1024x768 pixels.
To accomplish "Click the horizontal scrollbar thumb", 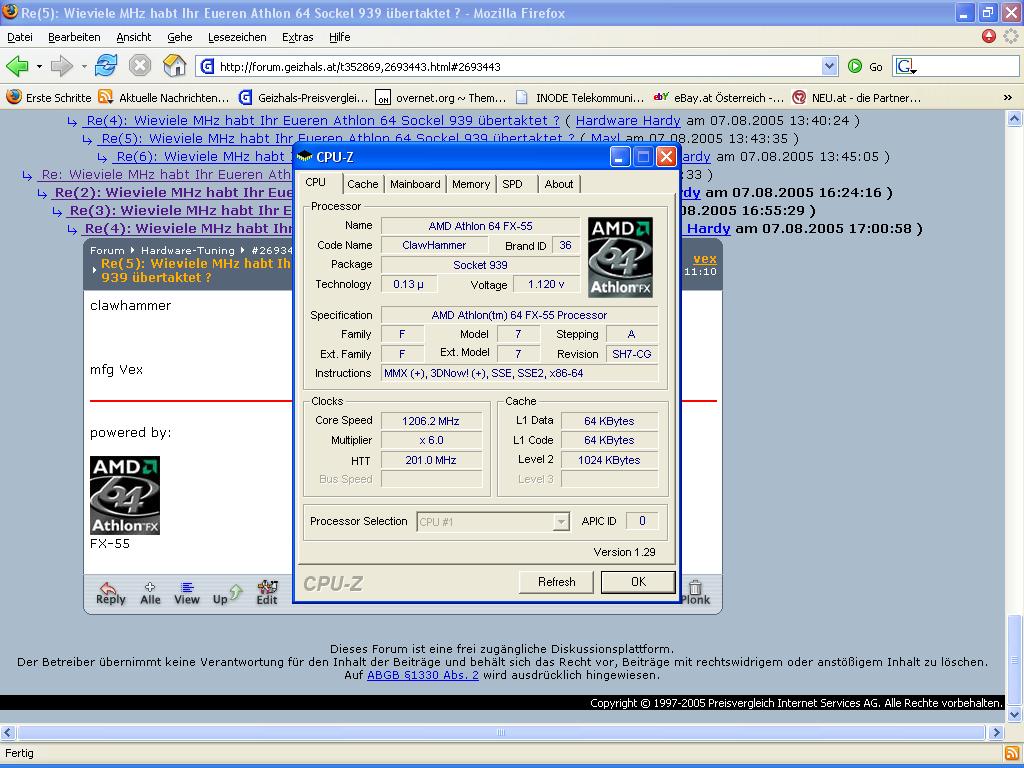I will coord(501,732).
